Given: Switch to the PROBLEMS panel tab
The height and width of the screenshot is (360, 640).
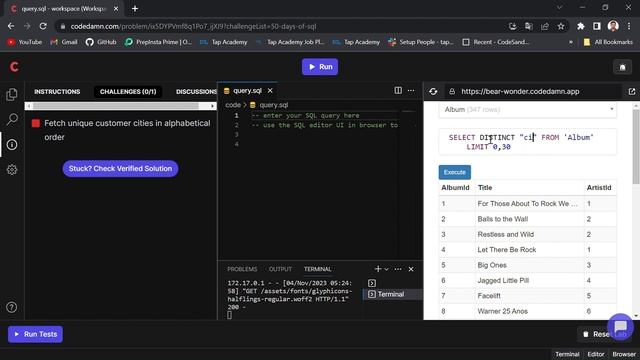Looking at the screenshot, I should (242, 269).
